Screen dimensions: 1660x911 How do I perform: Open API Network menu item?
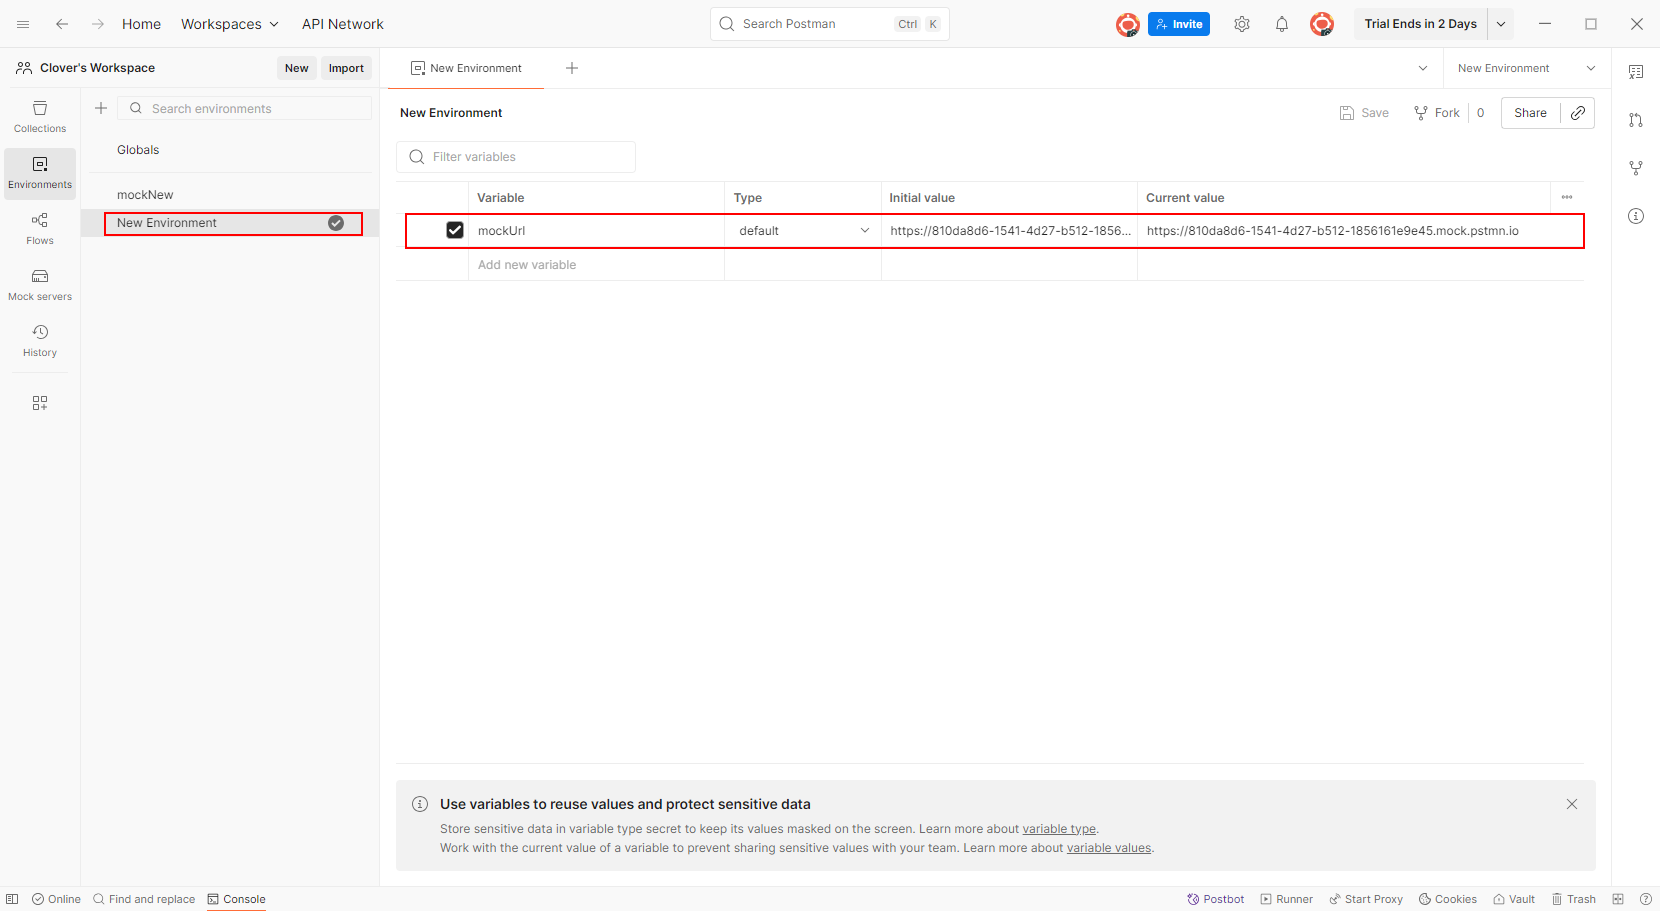(343, 24)
